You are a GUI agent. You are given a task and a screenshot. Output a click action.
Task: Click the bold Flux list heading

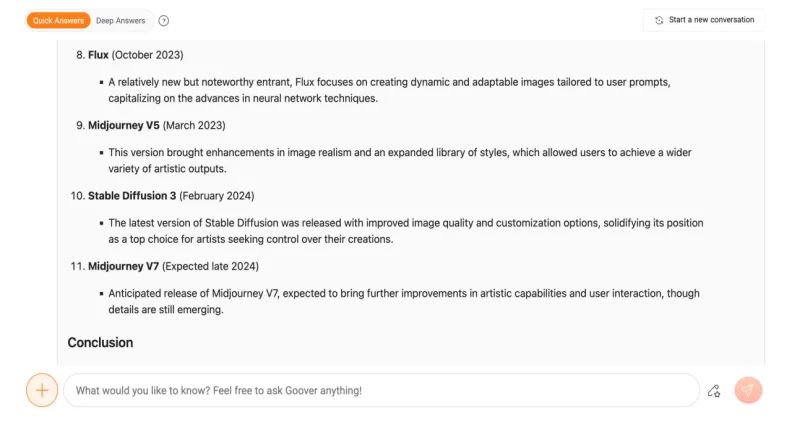pyautogui.click(x=98, y=55)
